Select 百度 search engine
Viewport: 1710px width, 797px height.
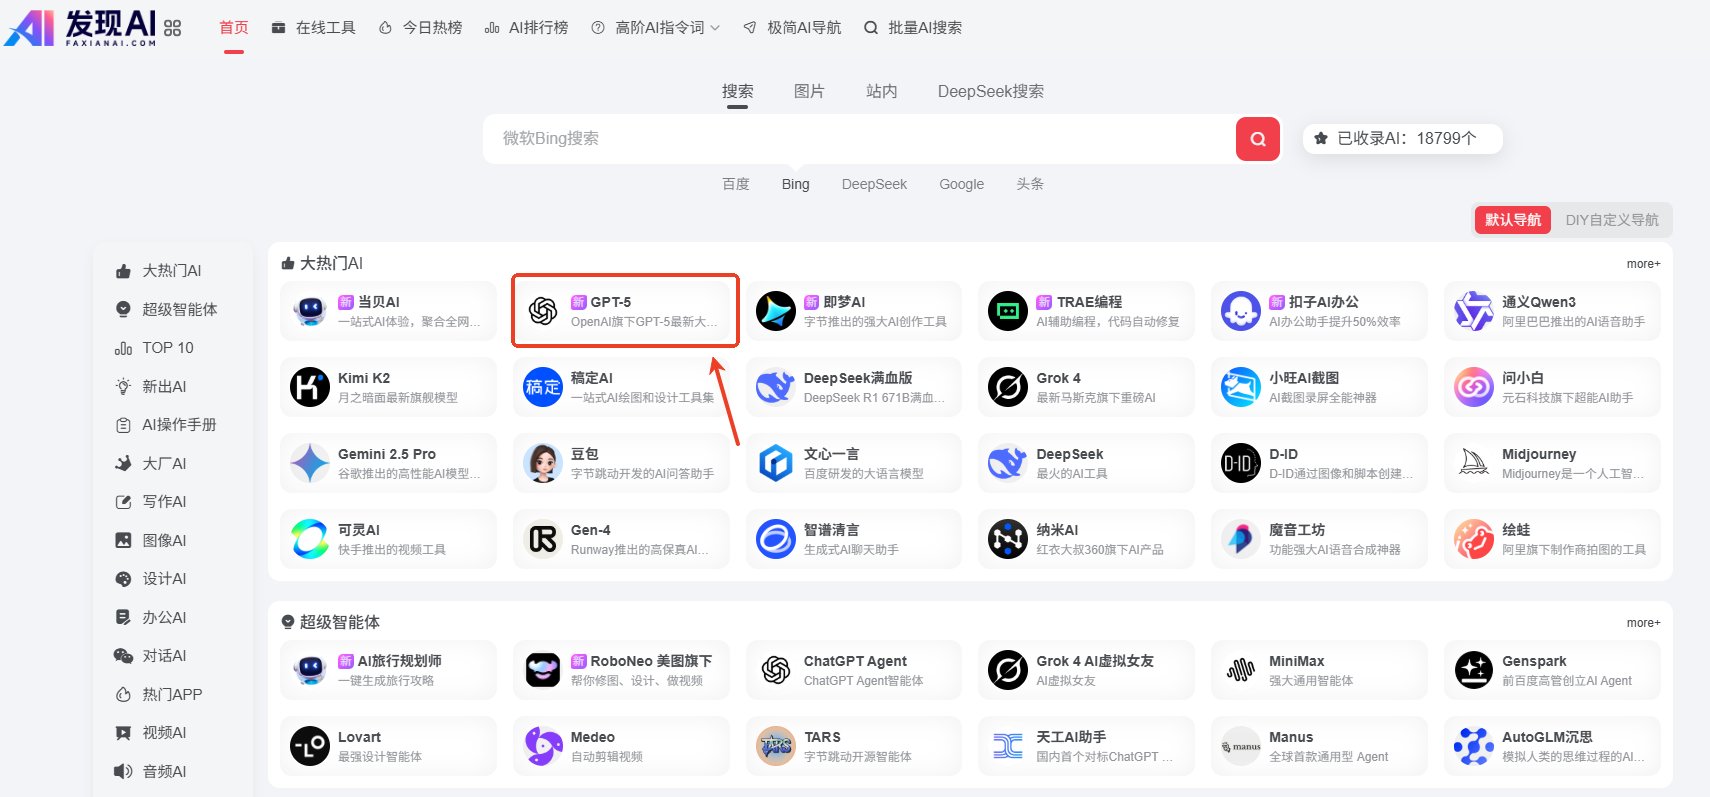click(736, 184)
